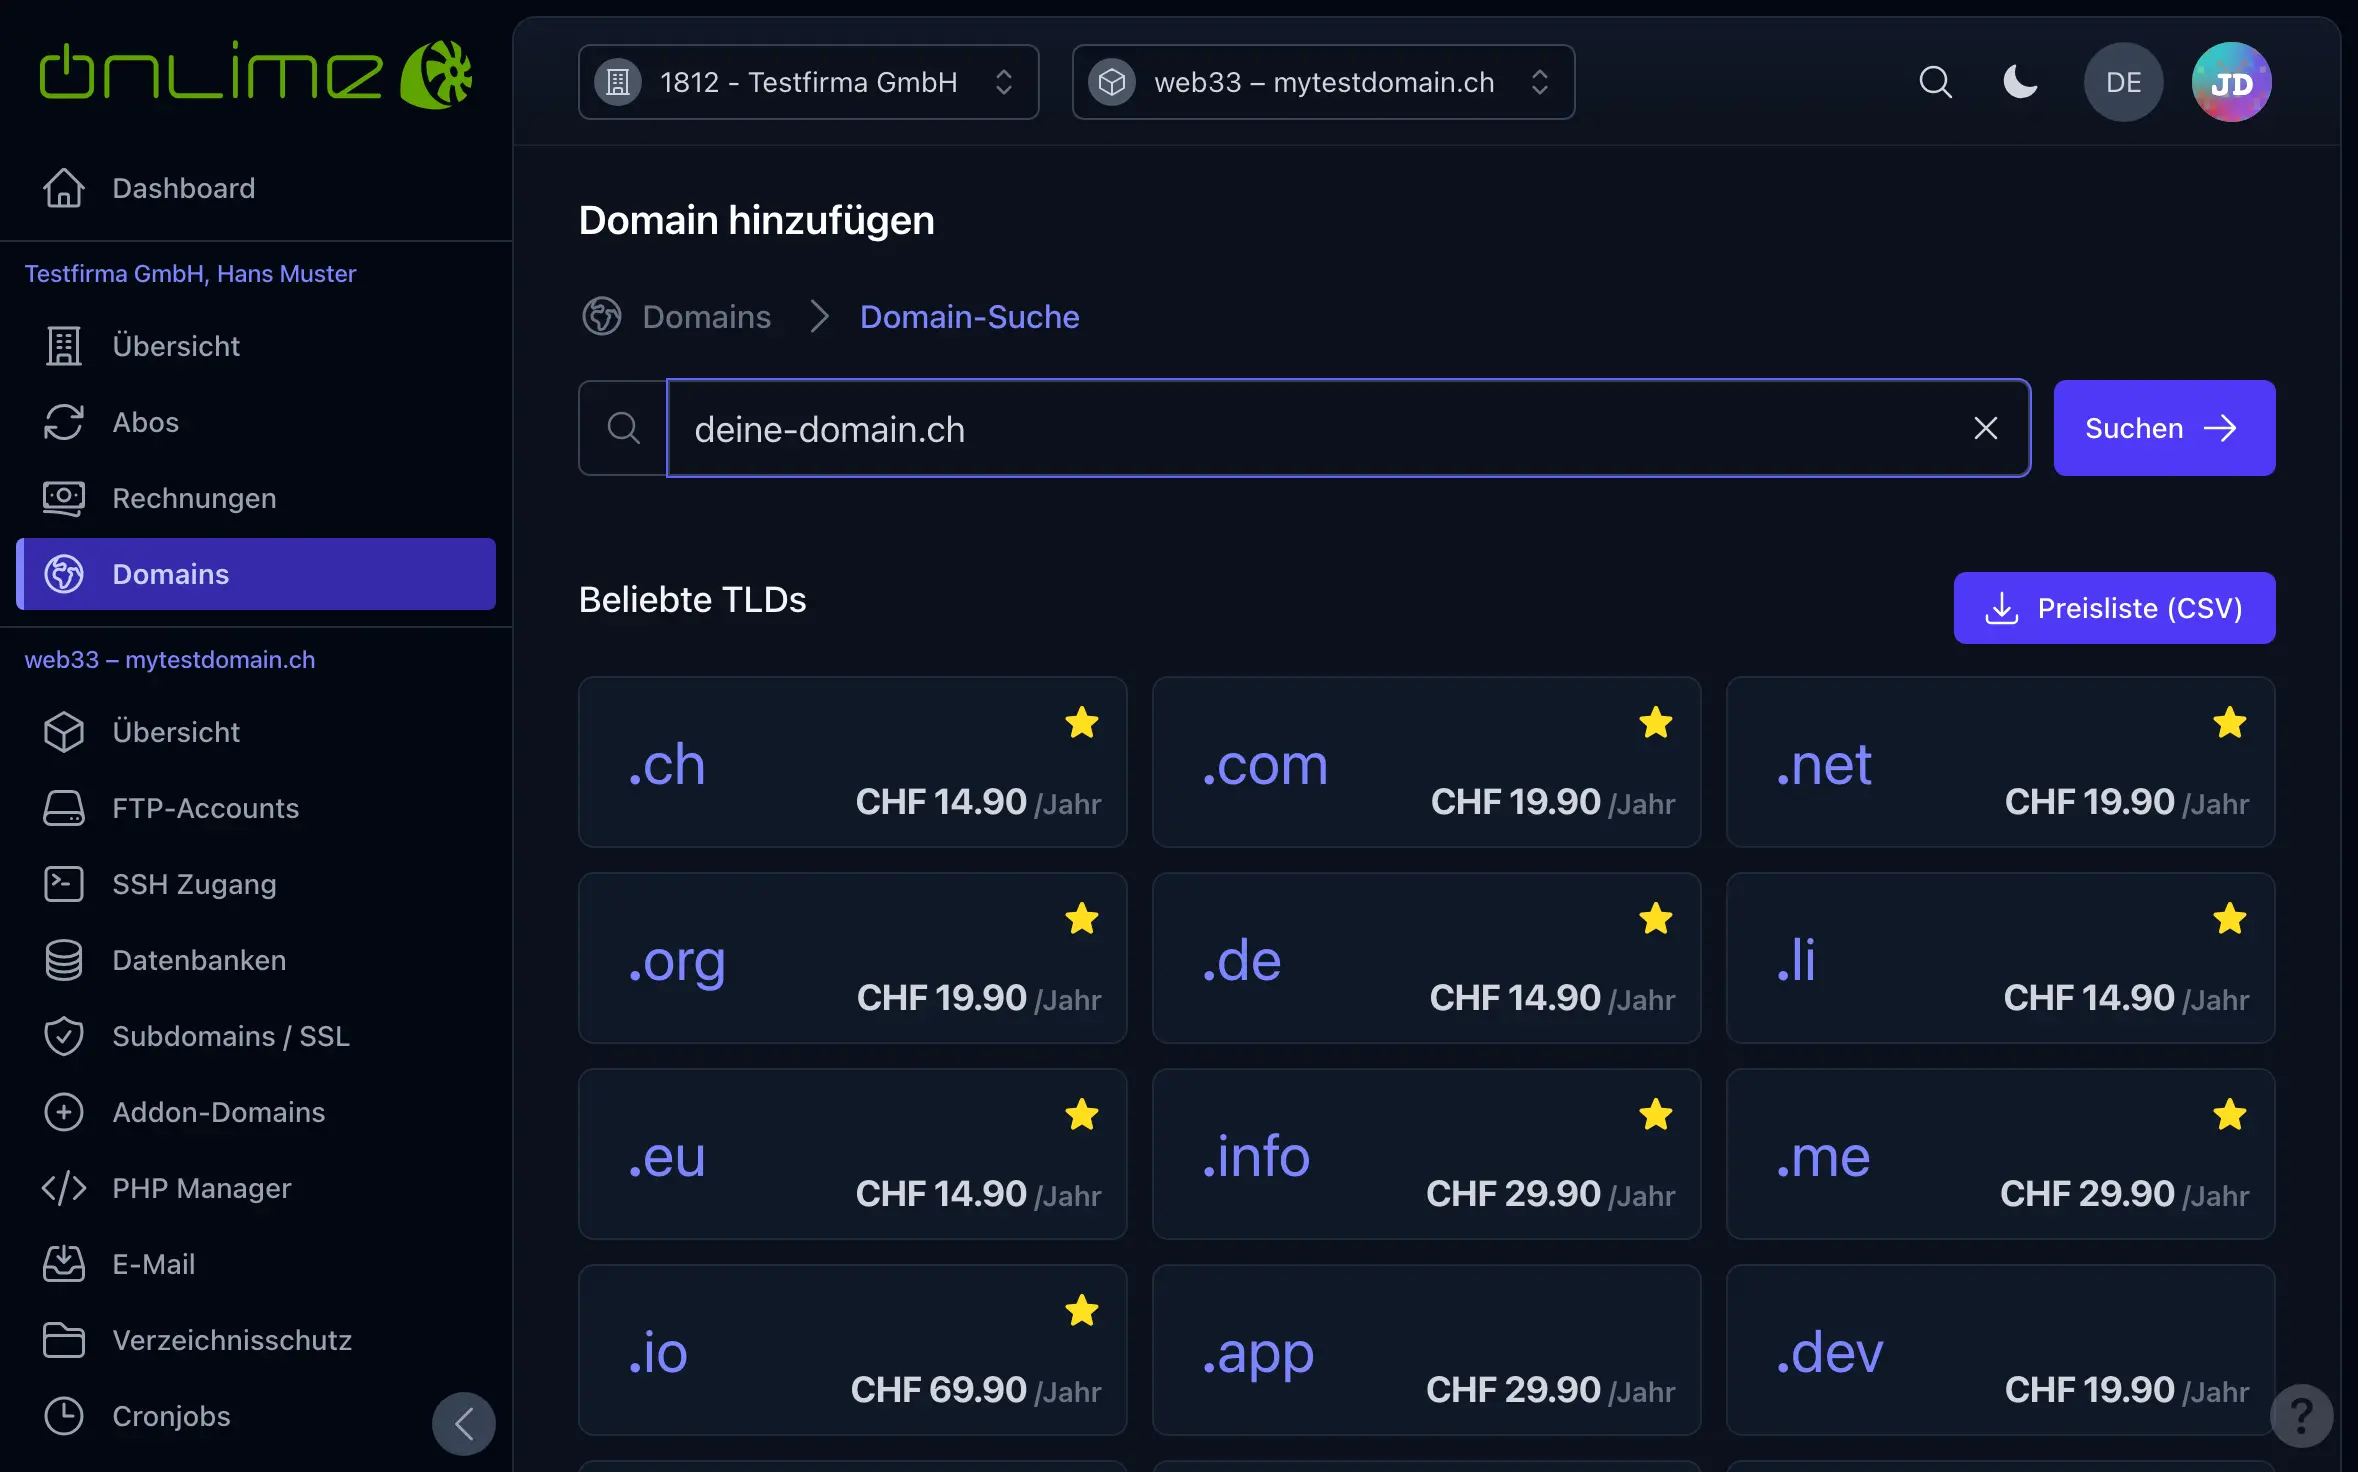Image resolution: width=2358 pixels, height=1472 pixels.
Task: Open SSH Zugang terminal icon
Action: (x=64, y=884)
